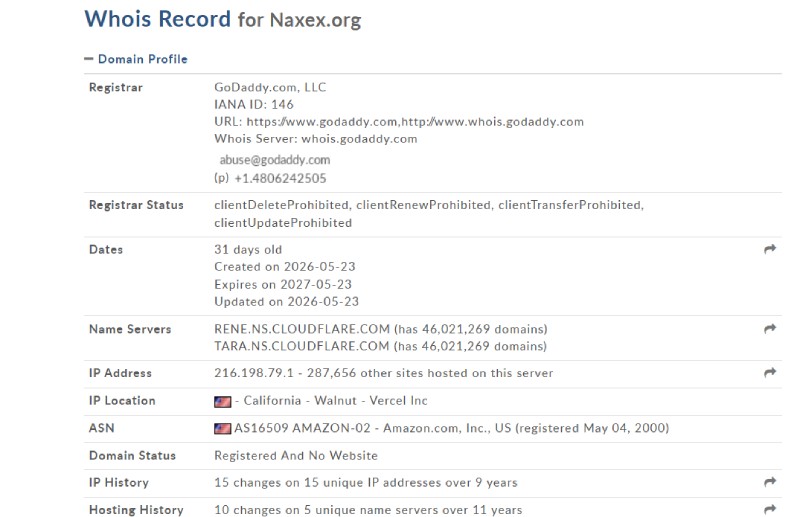Click the ASN row label
Screen dimensions: 800x517
point(102,428)
